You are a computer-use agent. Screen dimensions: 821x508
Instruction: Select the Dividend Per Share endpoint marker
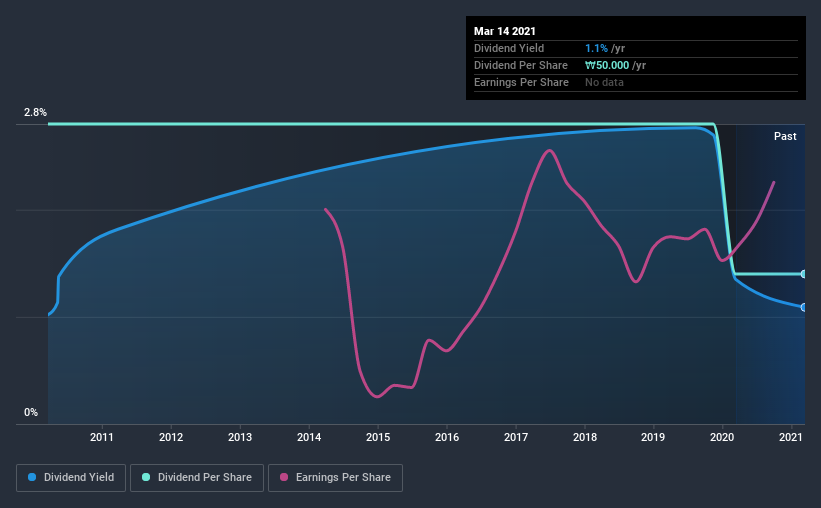click(804, 274)
